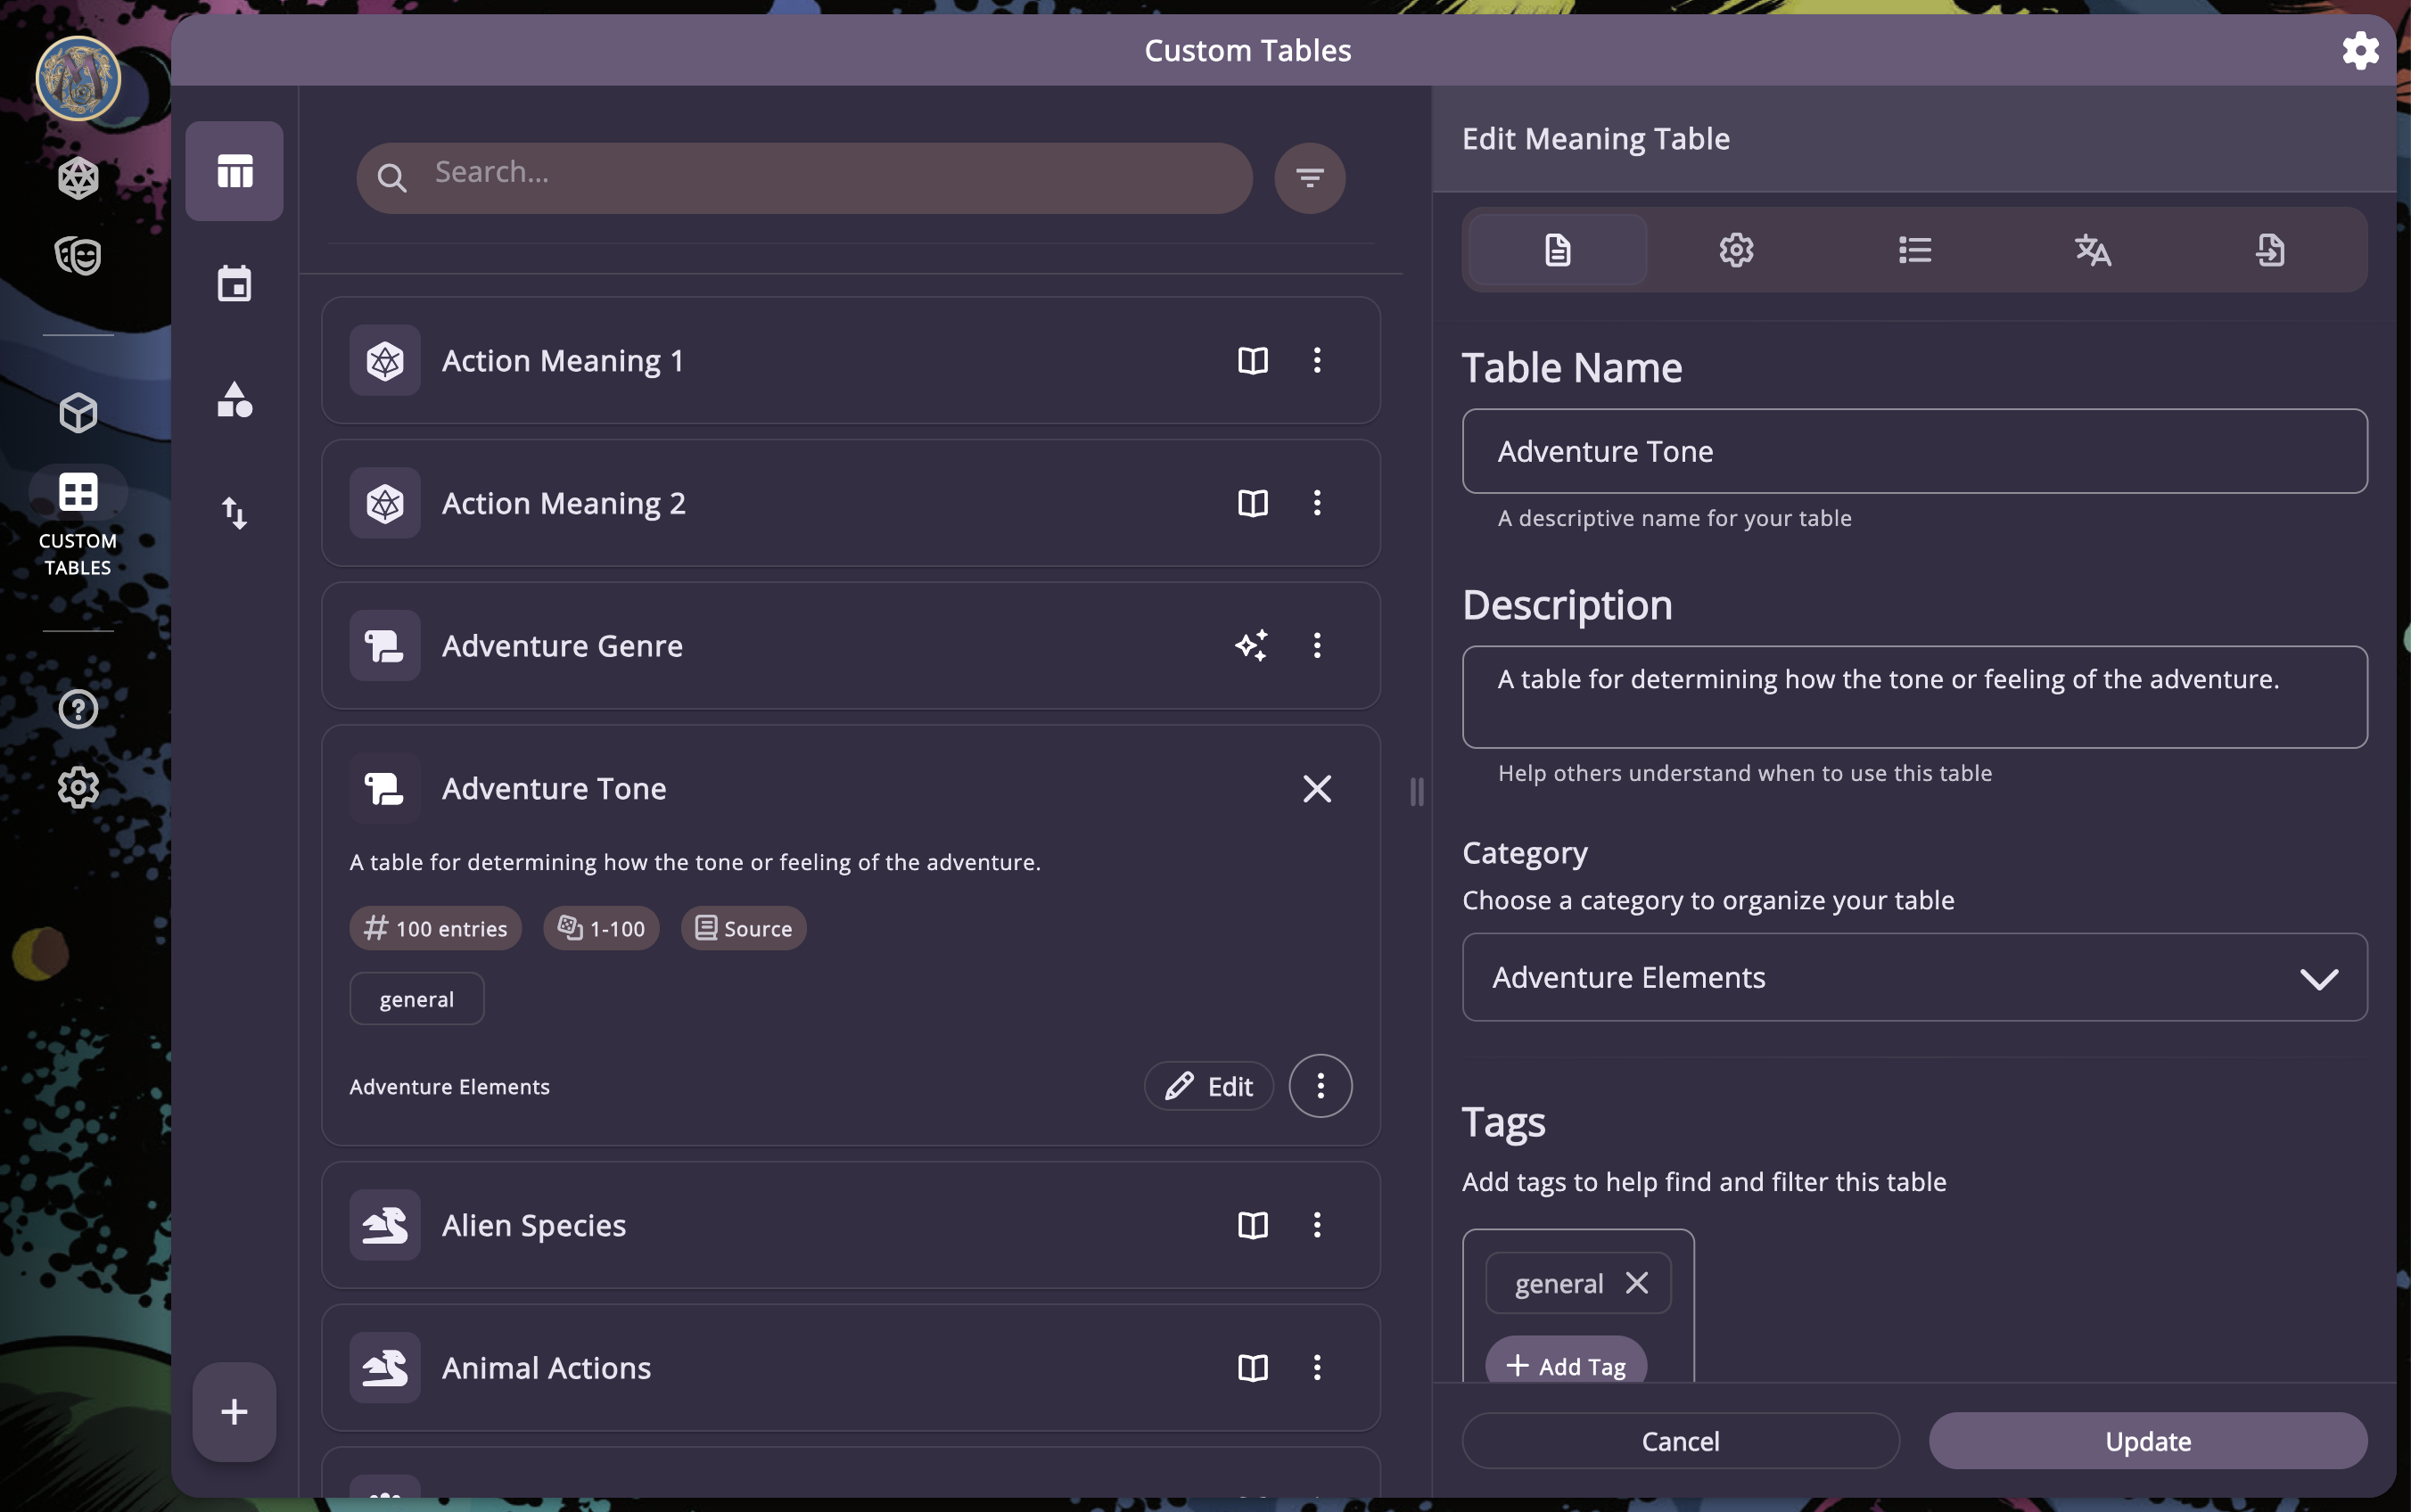This screenshot has height=1512, width=2411.
Task: Switch to the settings gear tab
Action: (x=1736, y=250)
